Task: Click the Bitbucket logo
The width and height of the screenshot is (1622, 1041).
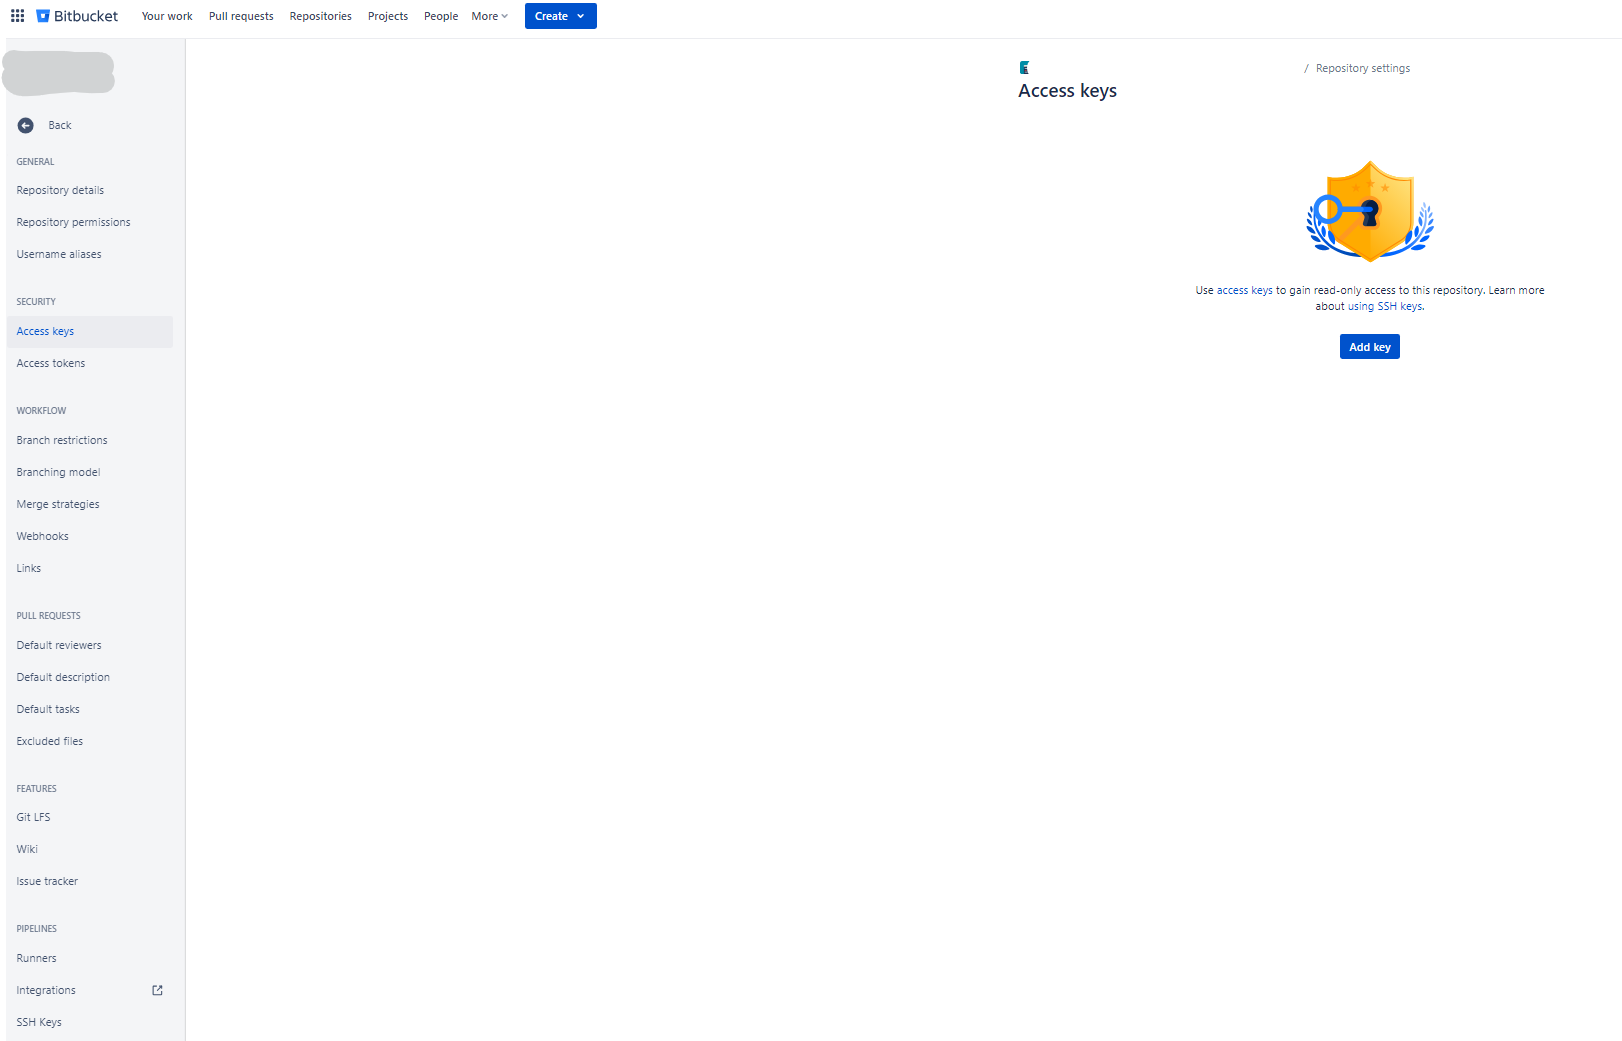Action: pos(77,16)
